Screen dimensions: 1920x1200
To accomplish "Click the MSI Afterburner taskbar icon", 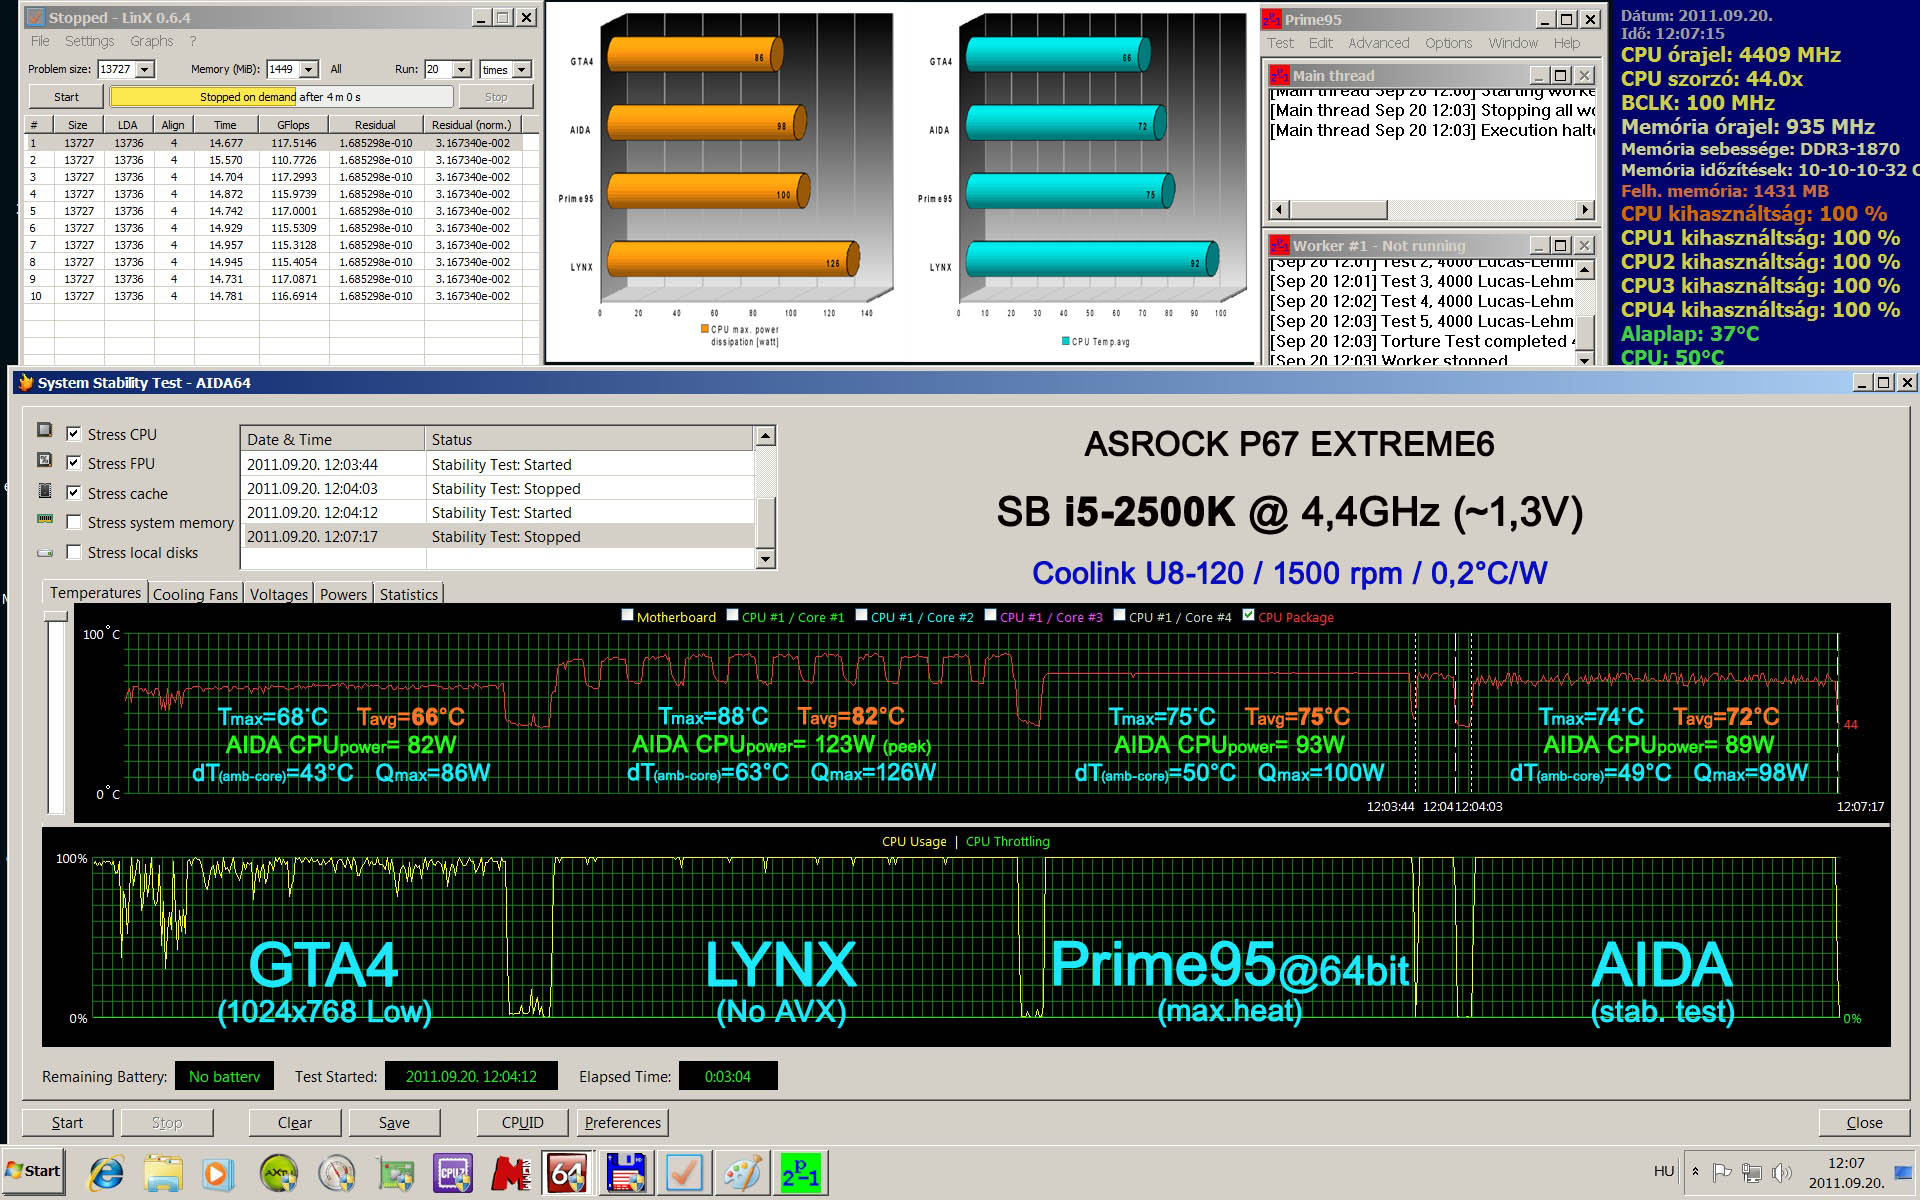I will (x=510, y=1173).
